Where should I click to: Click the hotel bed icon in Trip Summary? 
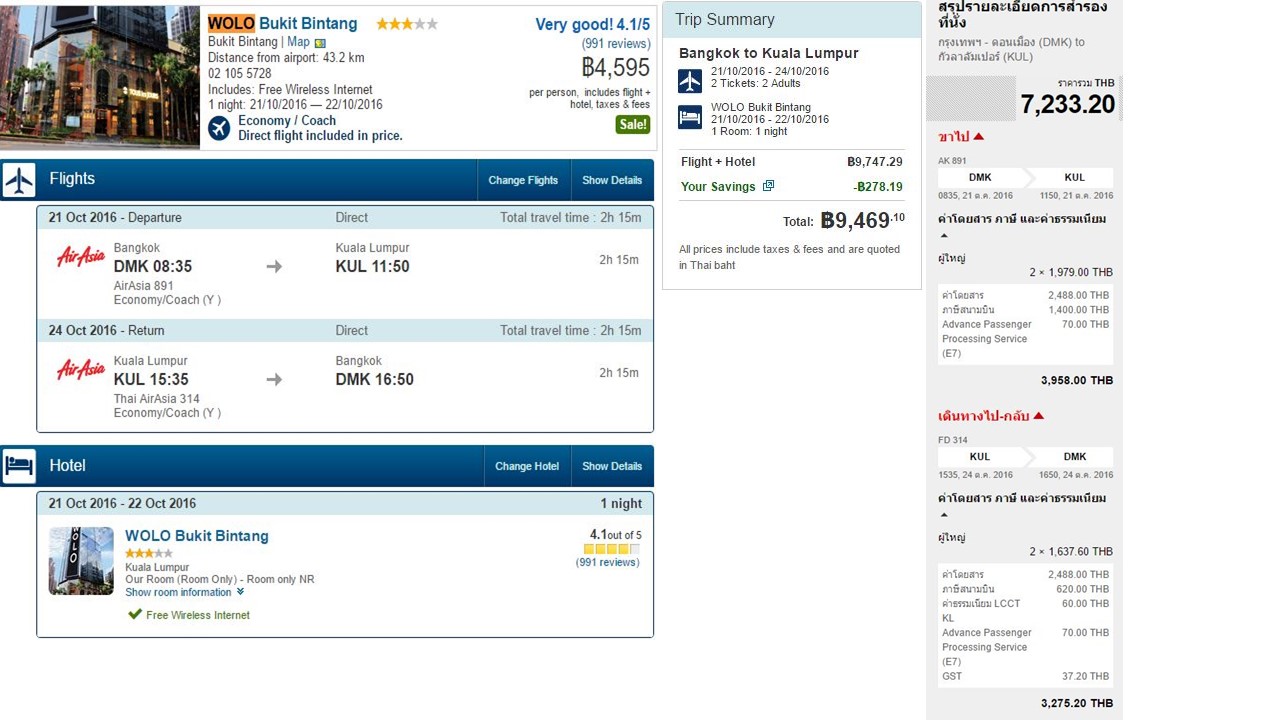[x=690, y=117]
